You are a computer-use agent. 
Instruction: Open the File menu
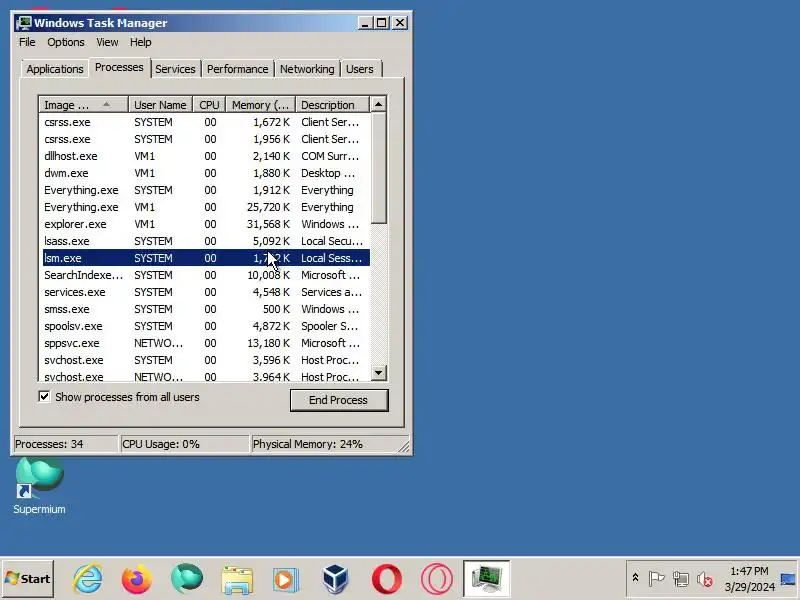click(x=27, y=42)
